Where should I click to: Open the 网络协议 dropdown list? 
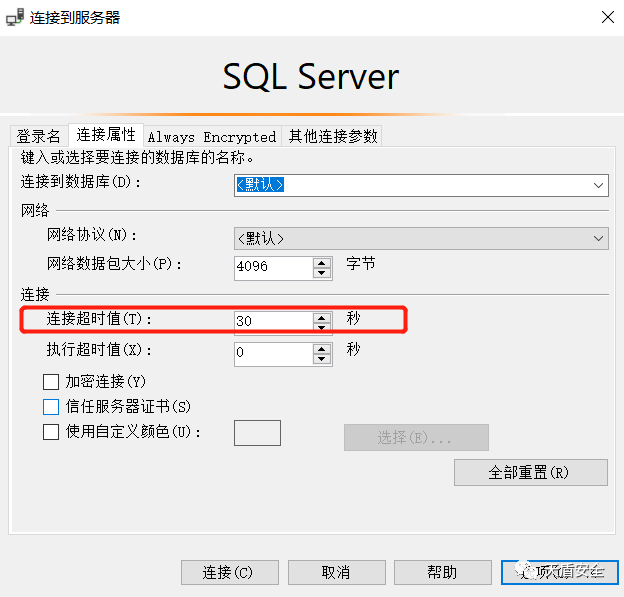598,238
